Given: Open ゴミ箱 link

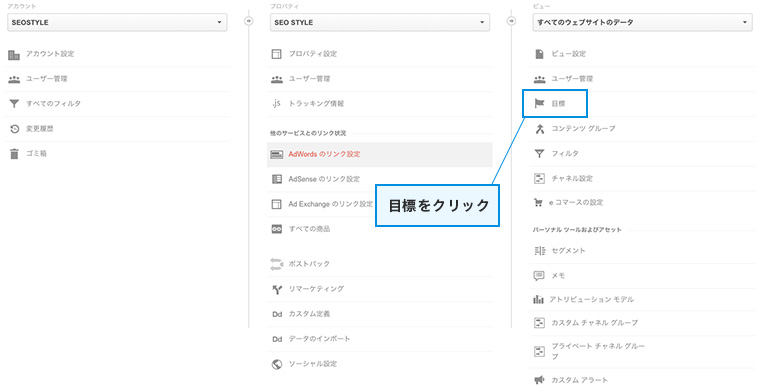Looking at the screenshot, I should pos(36,153).
